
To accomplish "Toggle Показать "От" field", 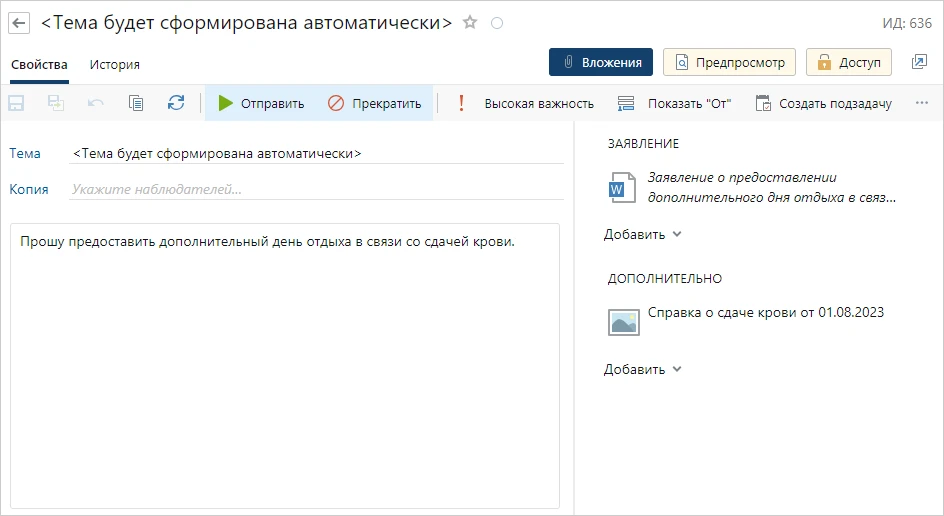I will [x=674, y=103].
